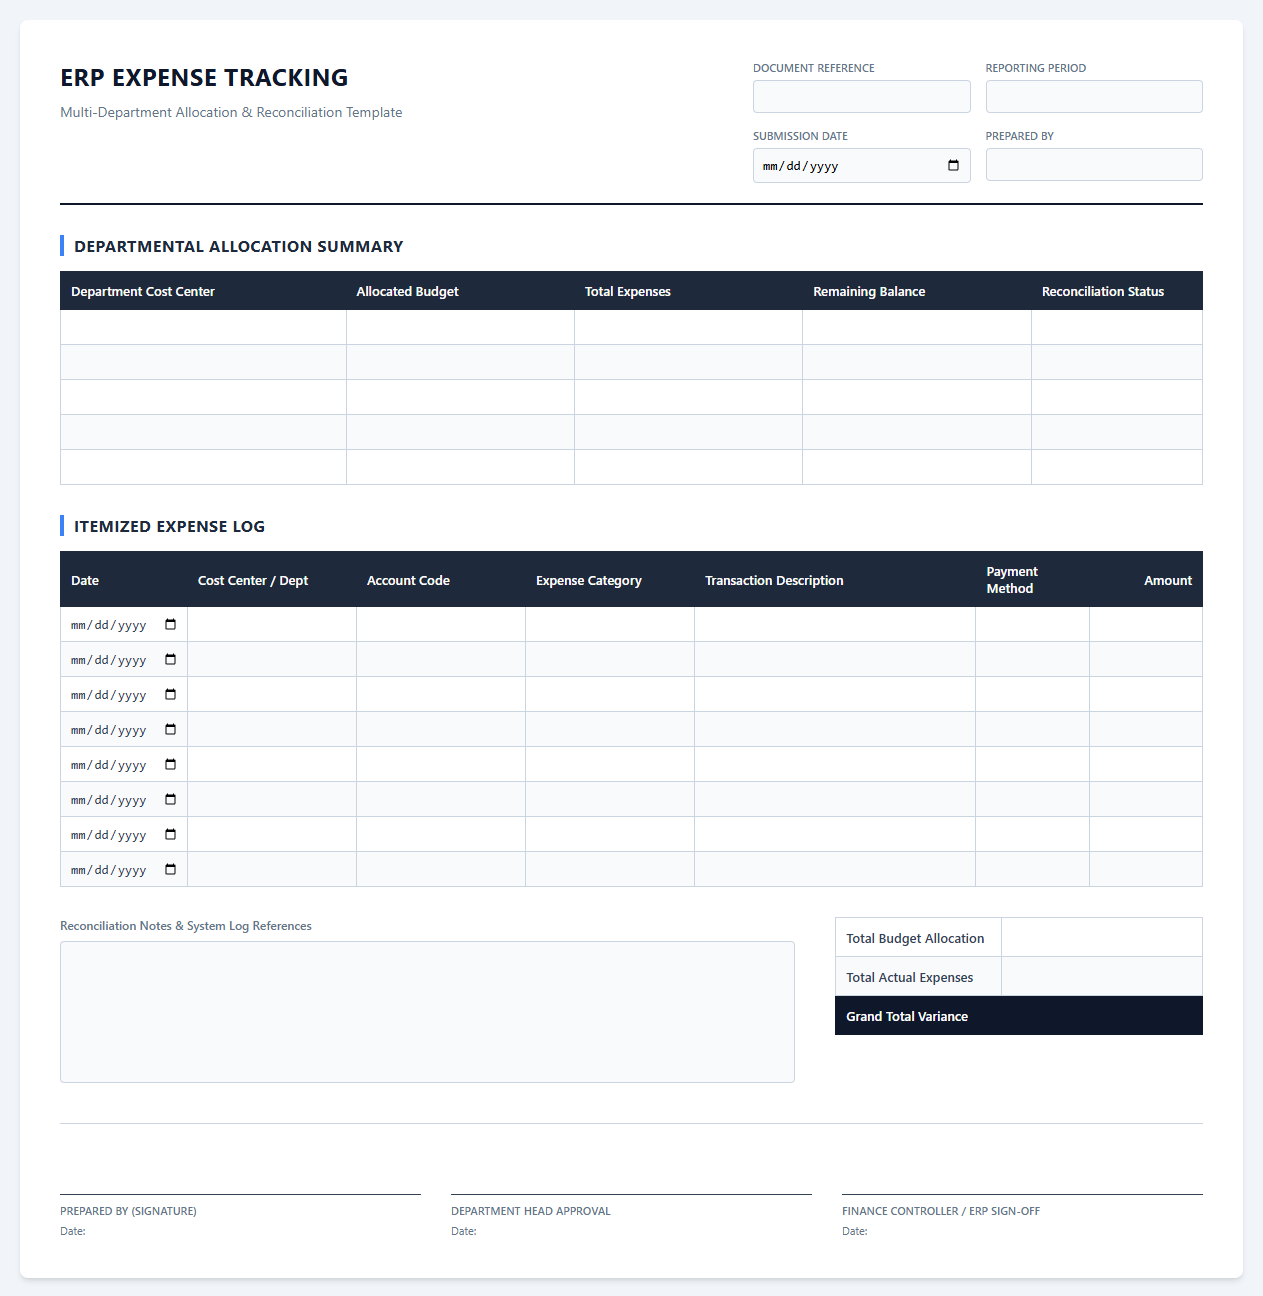
Task: Click first expense row Amount cell
Action: click(x=1146, y=624)
